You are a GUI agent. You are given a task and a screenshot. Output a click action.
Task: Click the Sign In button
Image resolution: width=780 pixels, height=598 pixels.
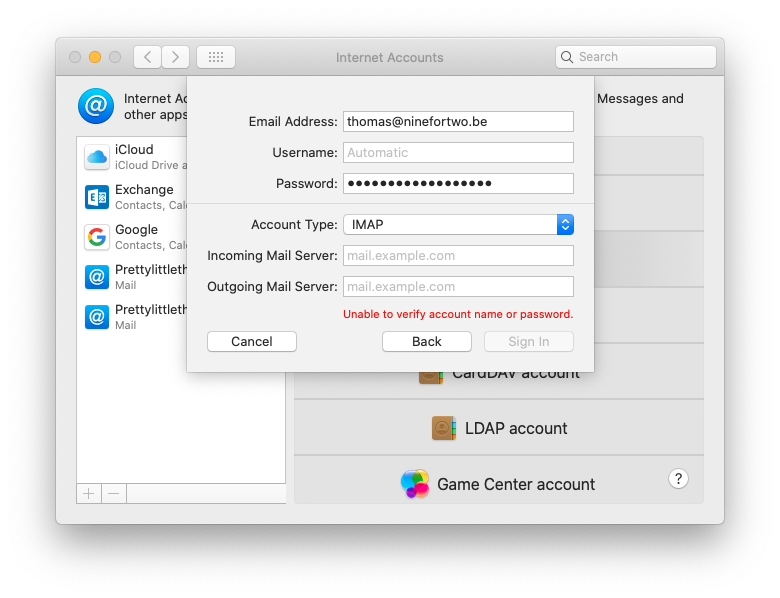click(529, 342)
